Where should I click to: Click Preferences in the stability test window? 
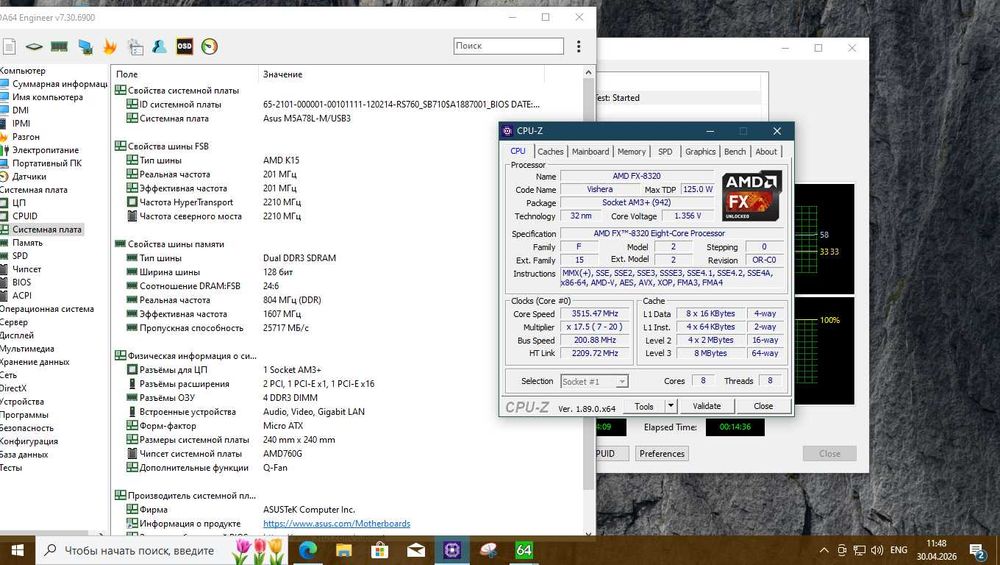662,453
